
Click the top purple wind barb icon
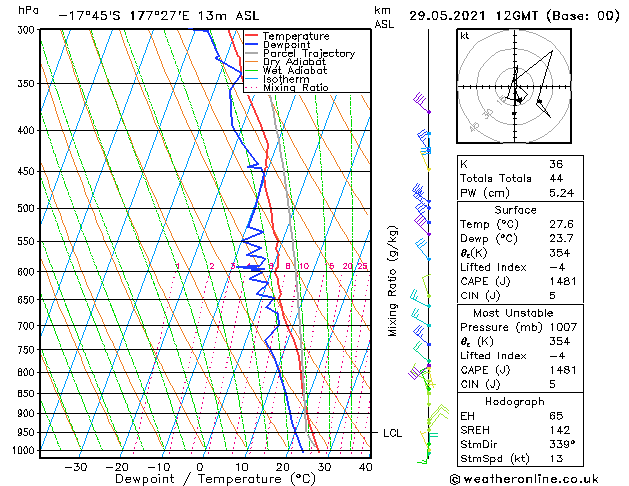[422, 103]
